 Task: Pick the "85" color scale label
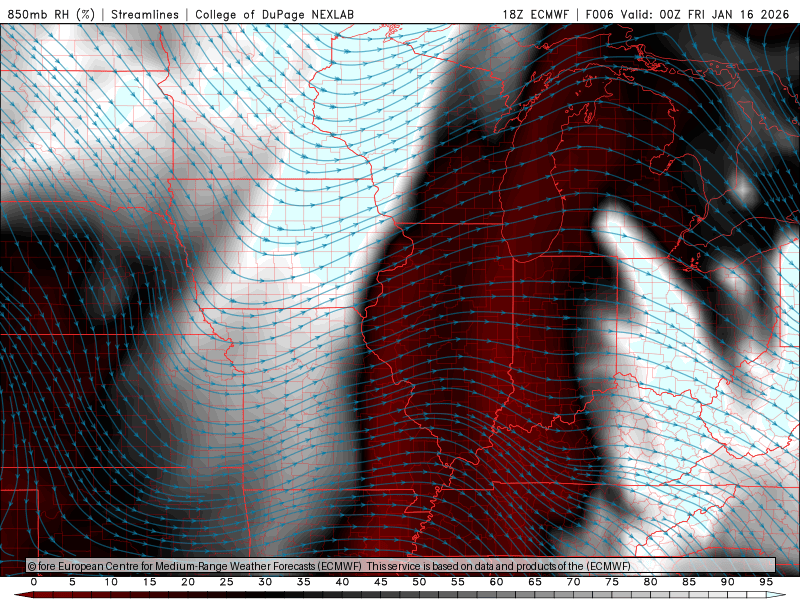pyautogui.click(x=689, y=582)
